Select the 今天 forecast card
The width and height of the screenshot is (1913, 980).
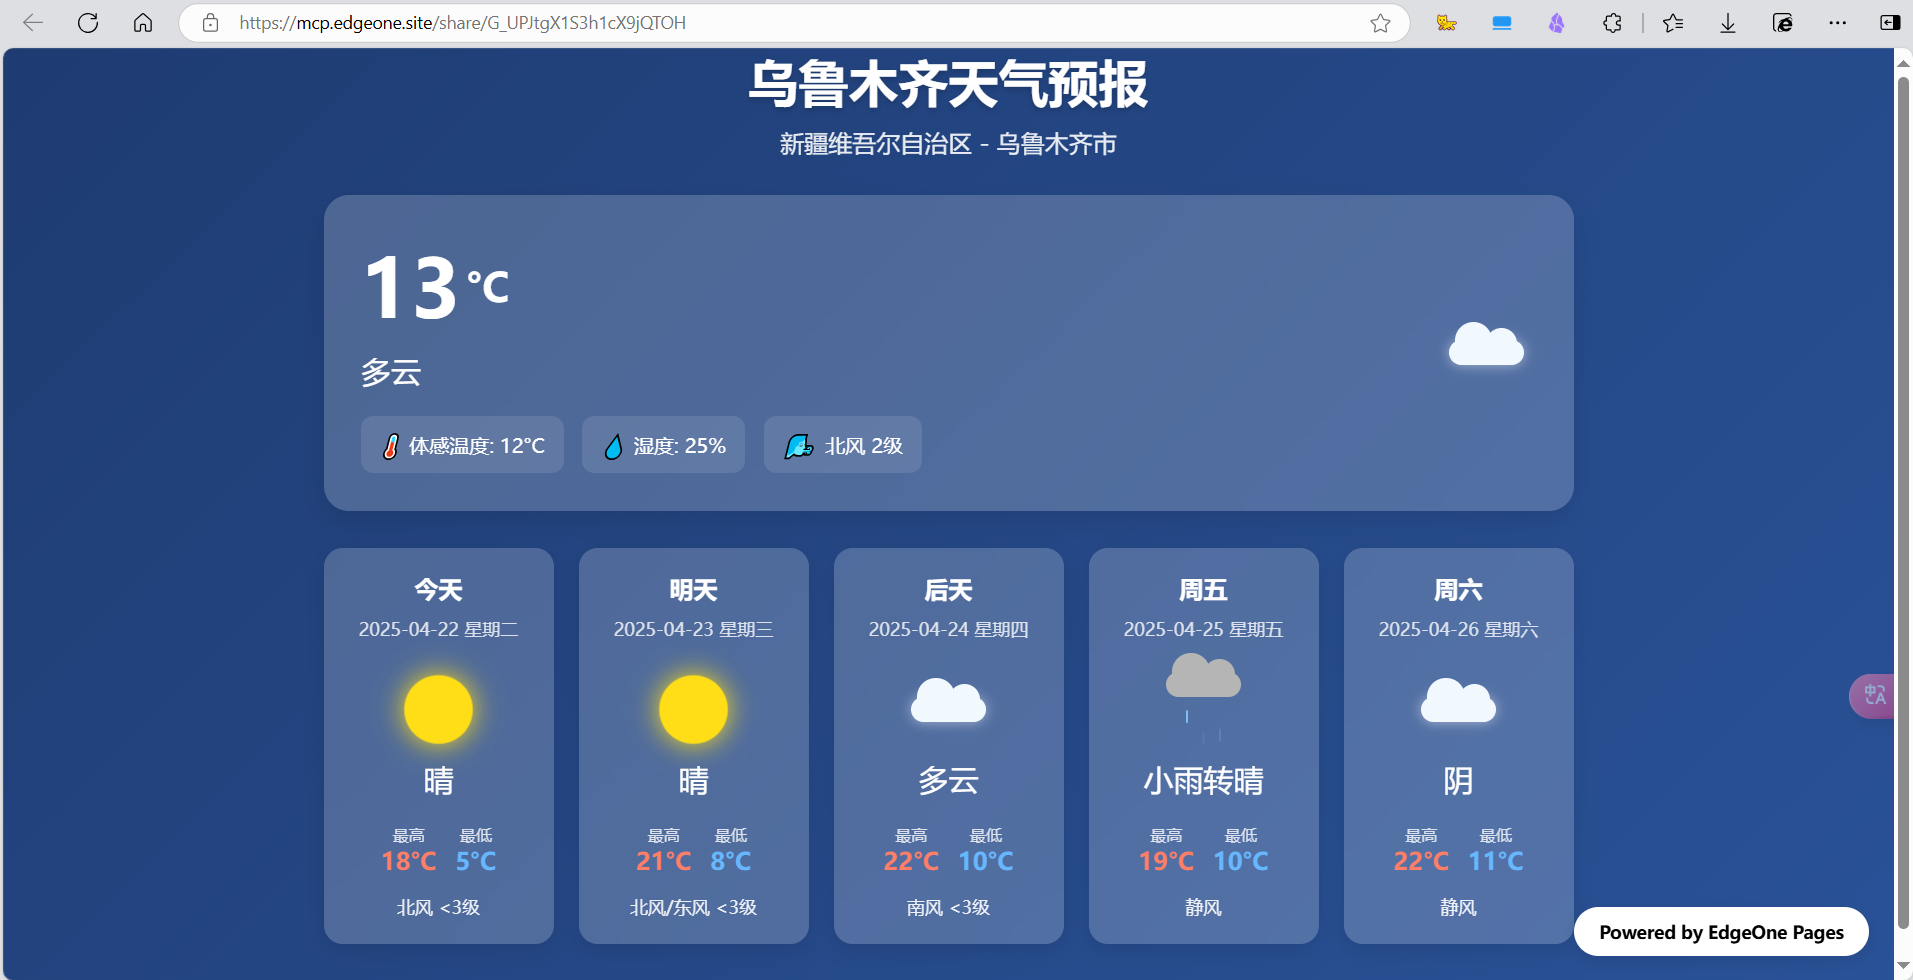pos(439,746)
